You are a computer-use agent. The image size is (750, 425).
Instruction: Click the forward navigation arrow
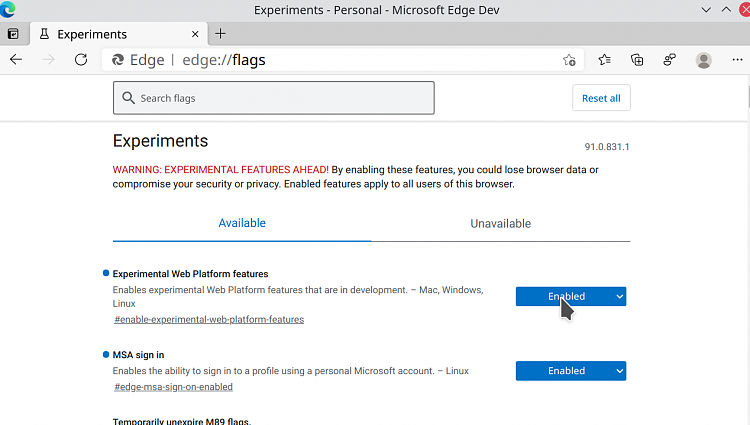48,59
